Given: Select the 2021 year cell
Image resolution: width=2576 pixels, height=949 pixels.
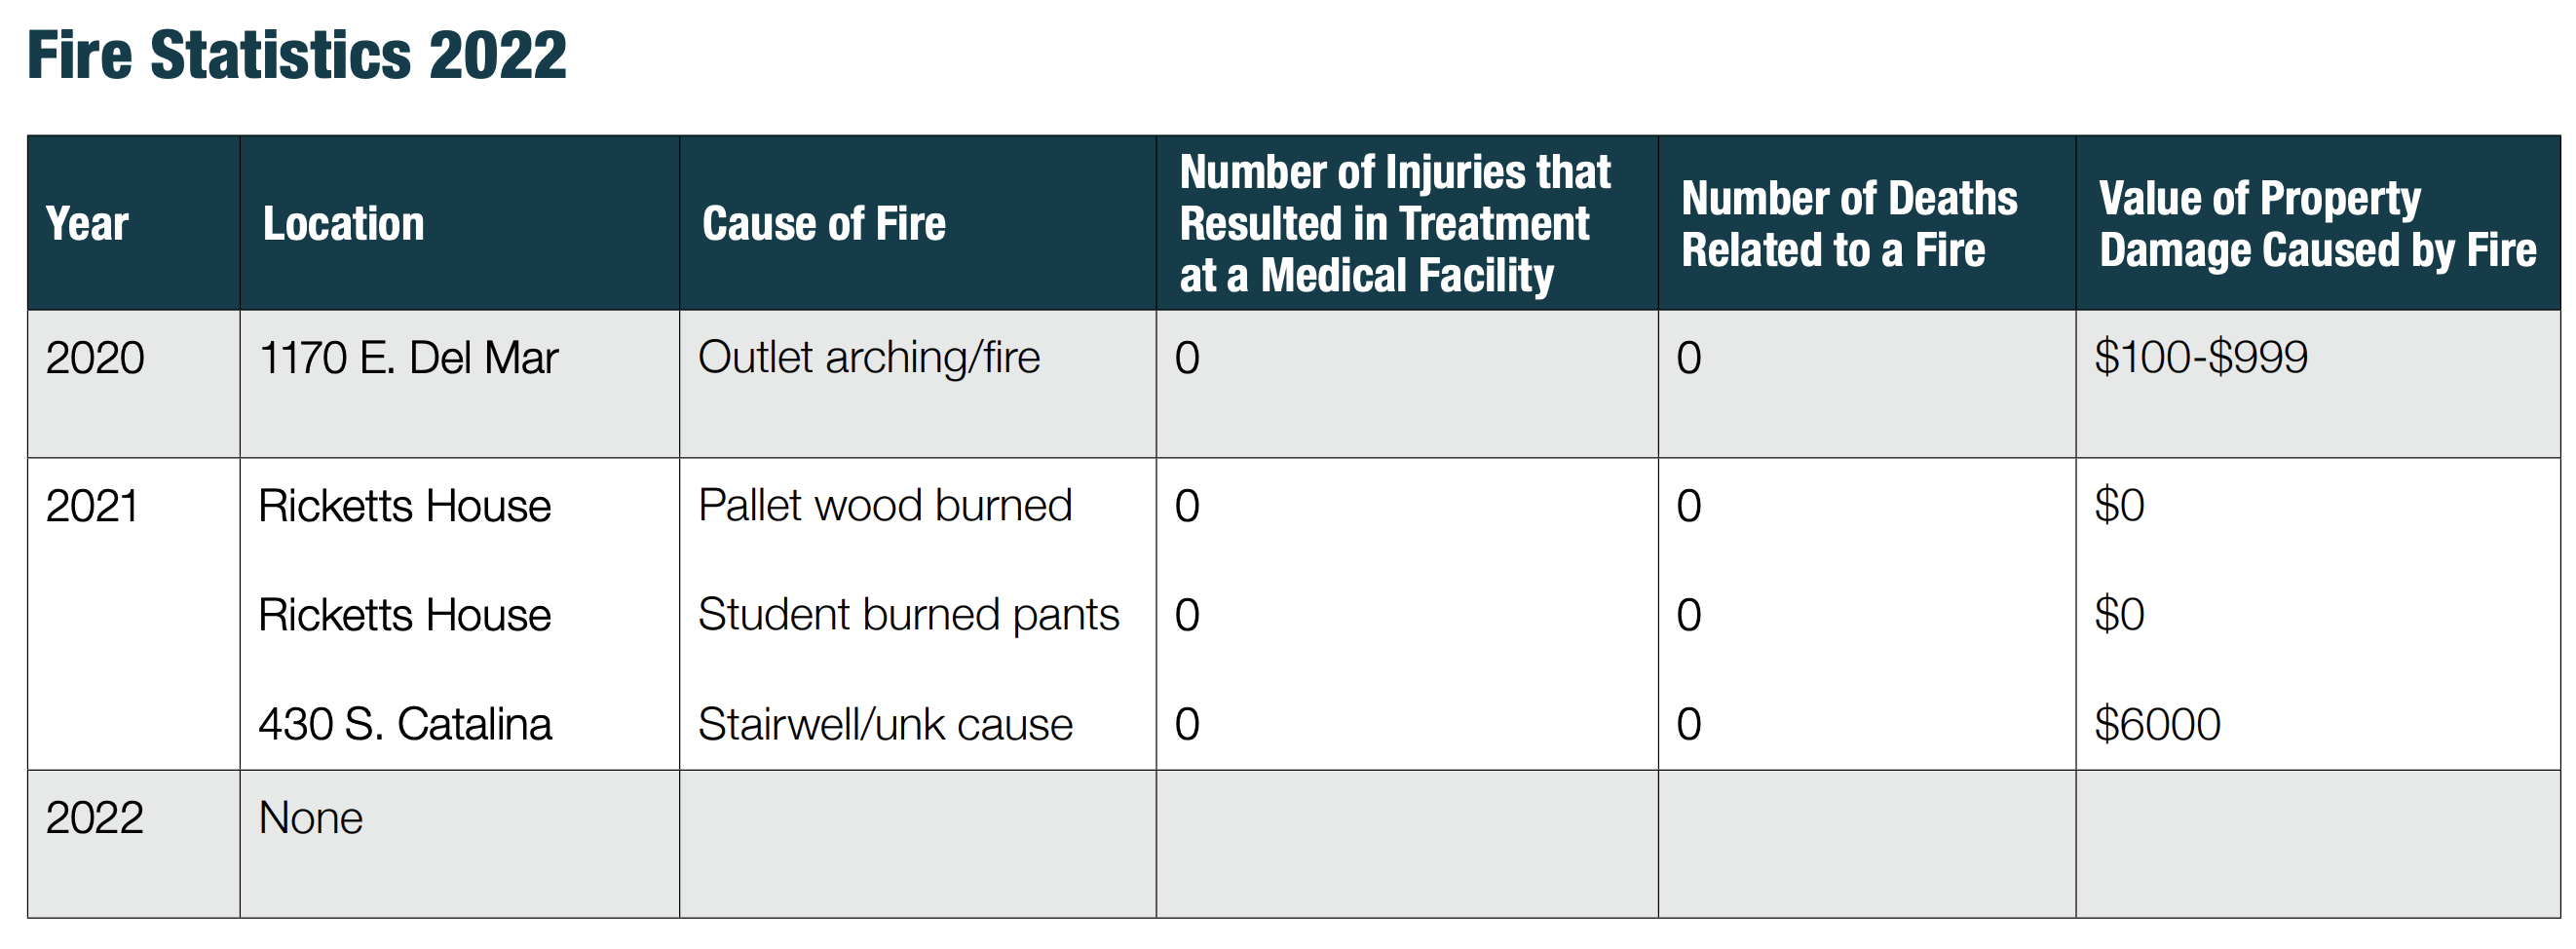Looking at the screenshot, I should [x=92, y=506].
